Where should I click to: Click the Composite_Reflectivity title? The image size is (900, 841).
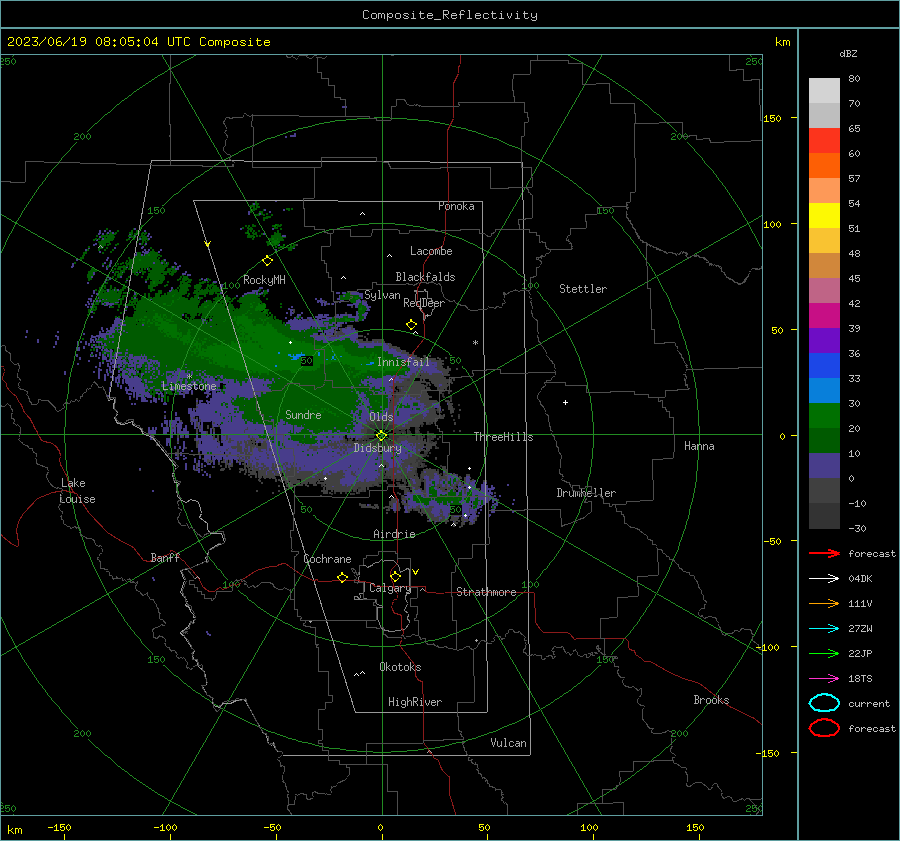click(449, 15)
